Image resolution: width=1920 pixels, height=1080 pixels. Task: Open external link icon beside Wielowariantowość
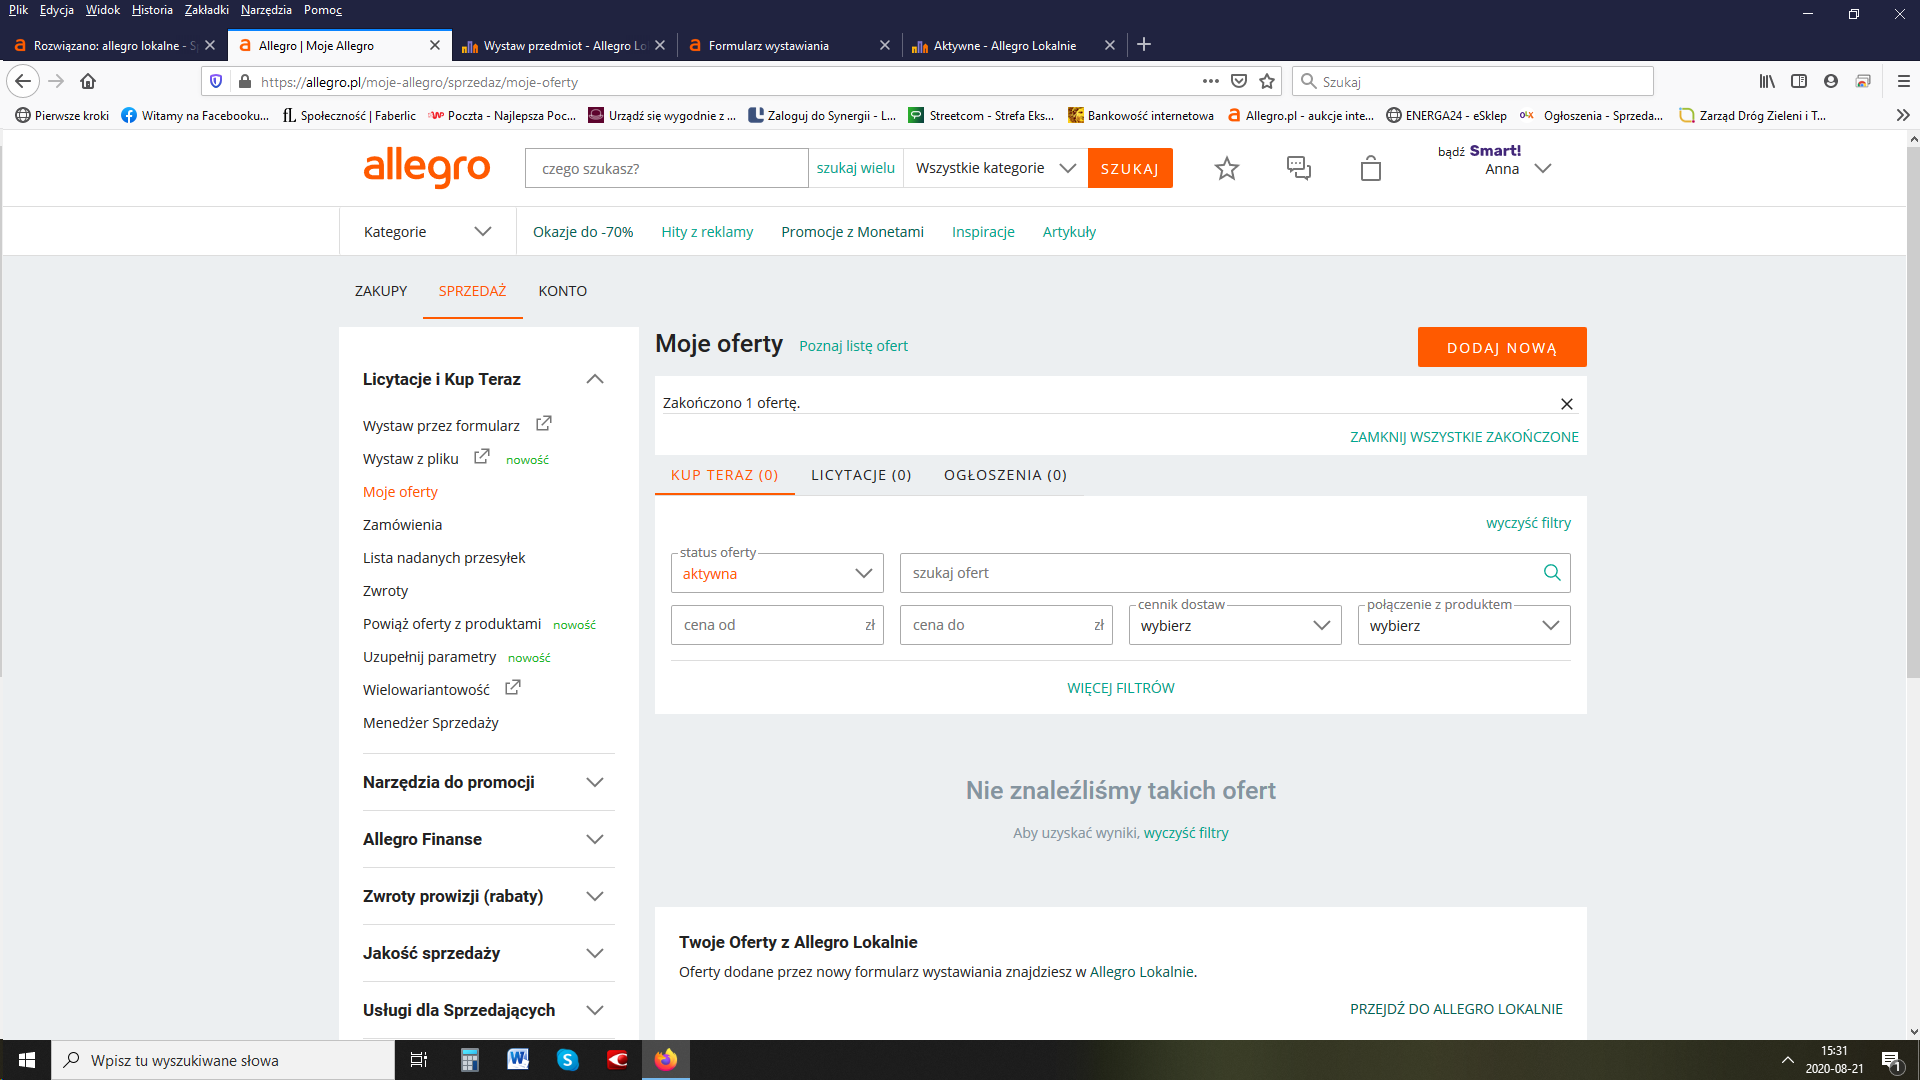513,688
